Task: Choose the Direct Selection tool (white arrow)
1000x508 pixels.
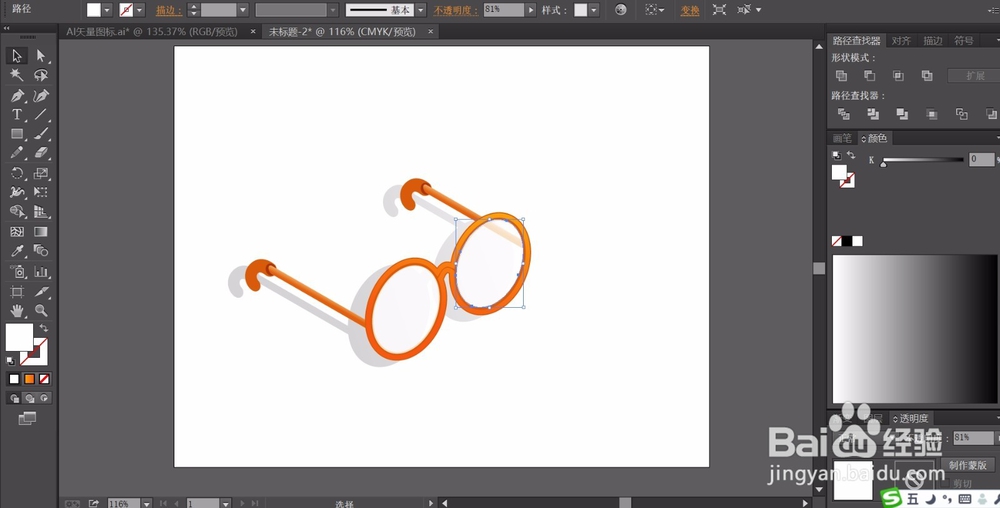Action: (x=41, y=55)
